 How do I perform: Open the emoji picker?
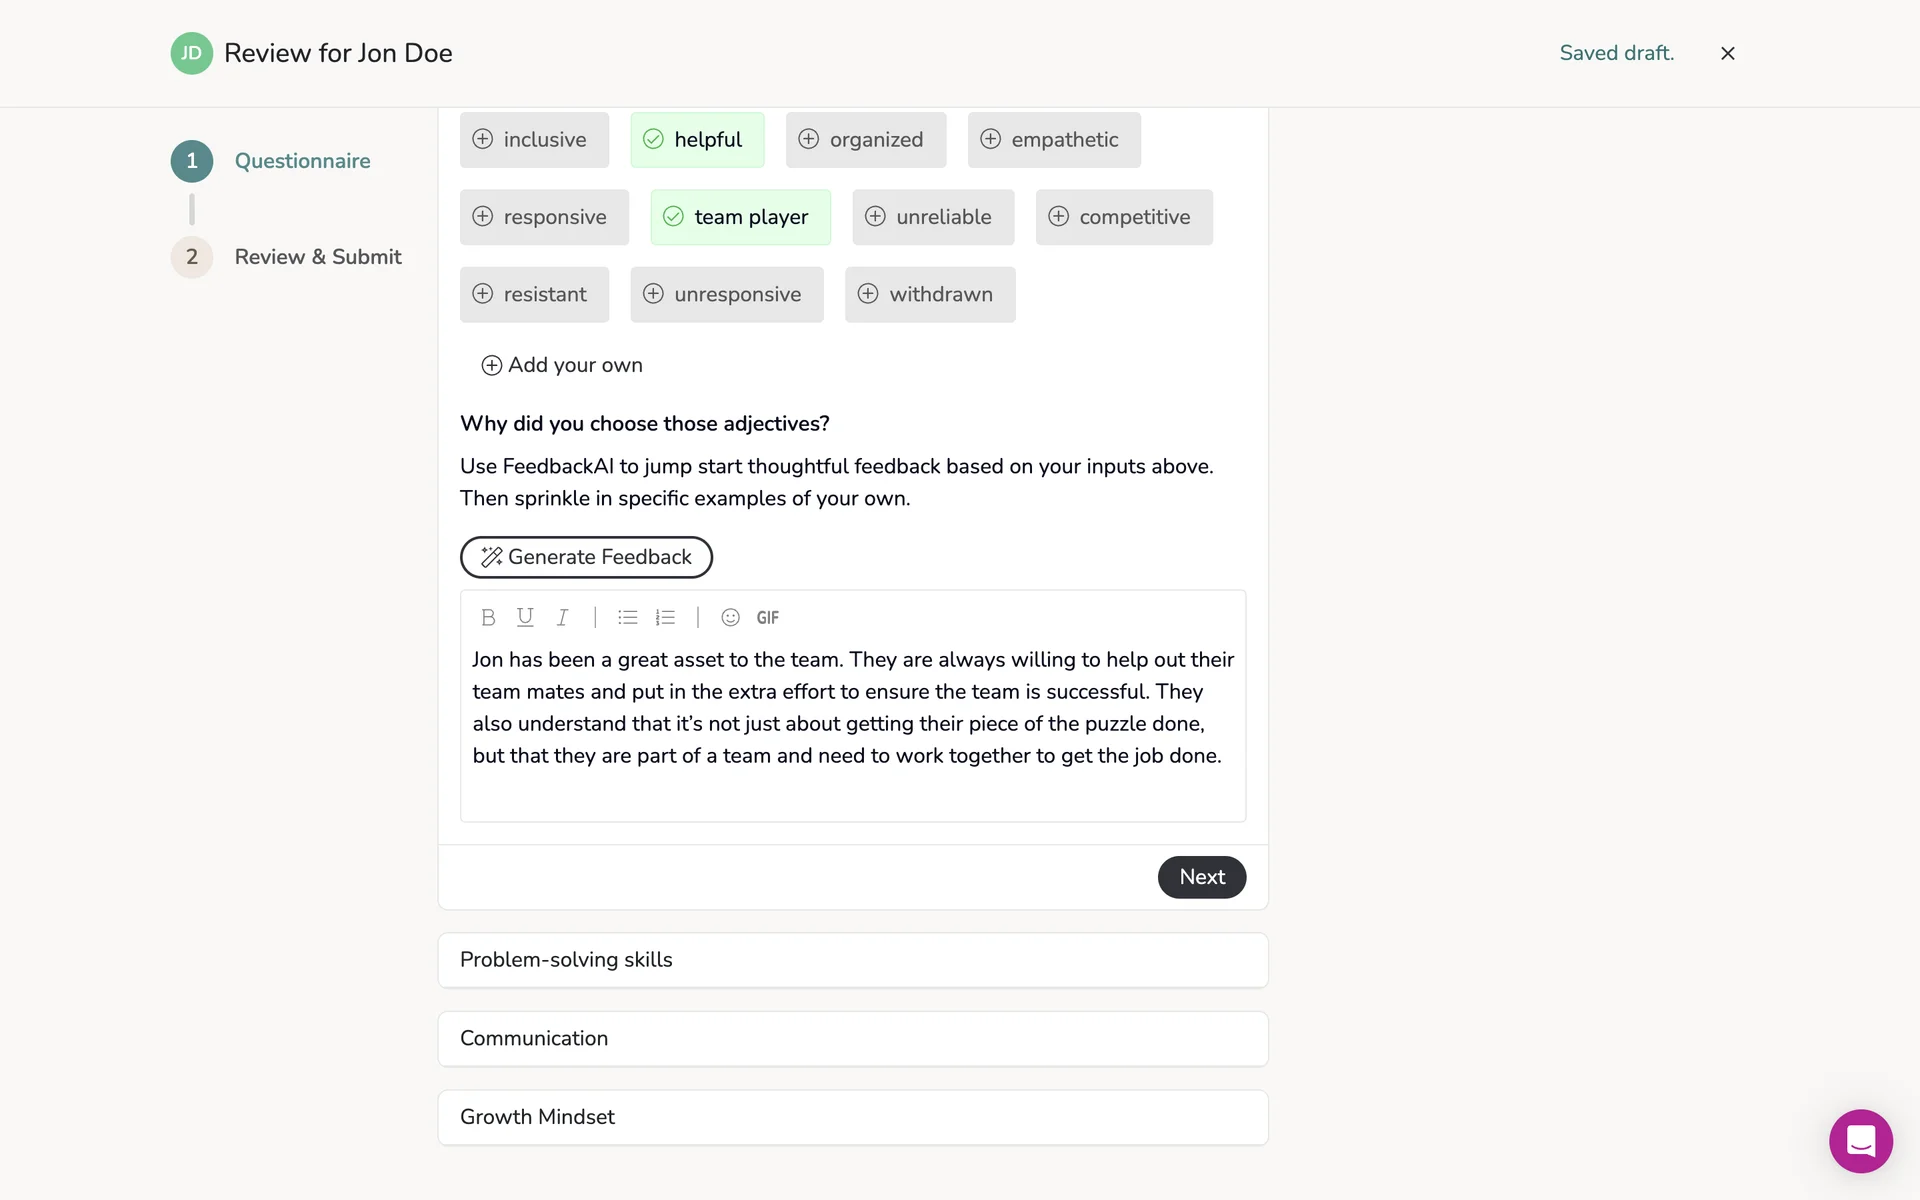point(731,618)
